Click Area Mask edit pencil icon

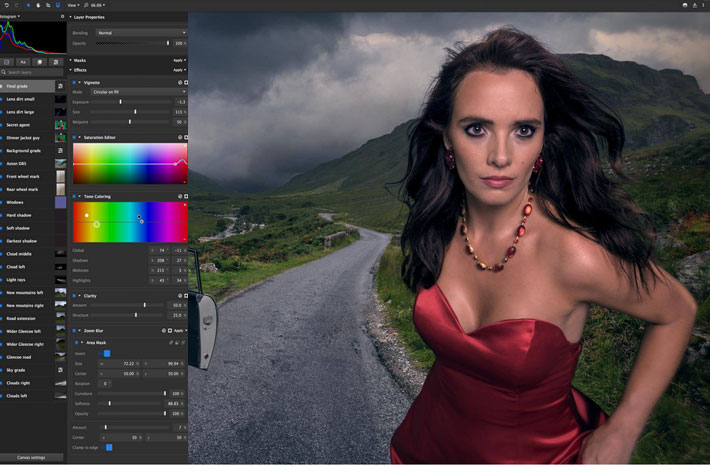pos(171,343)
